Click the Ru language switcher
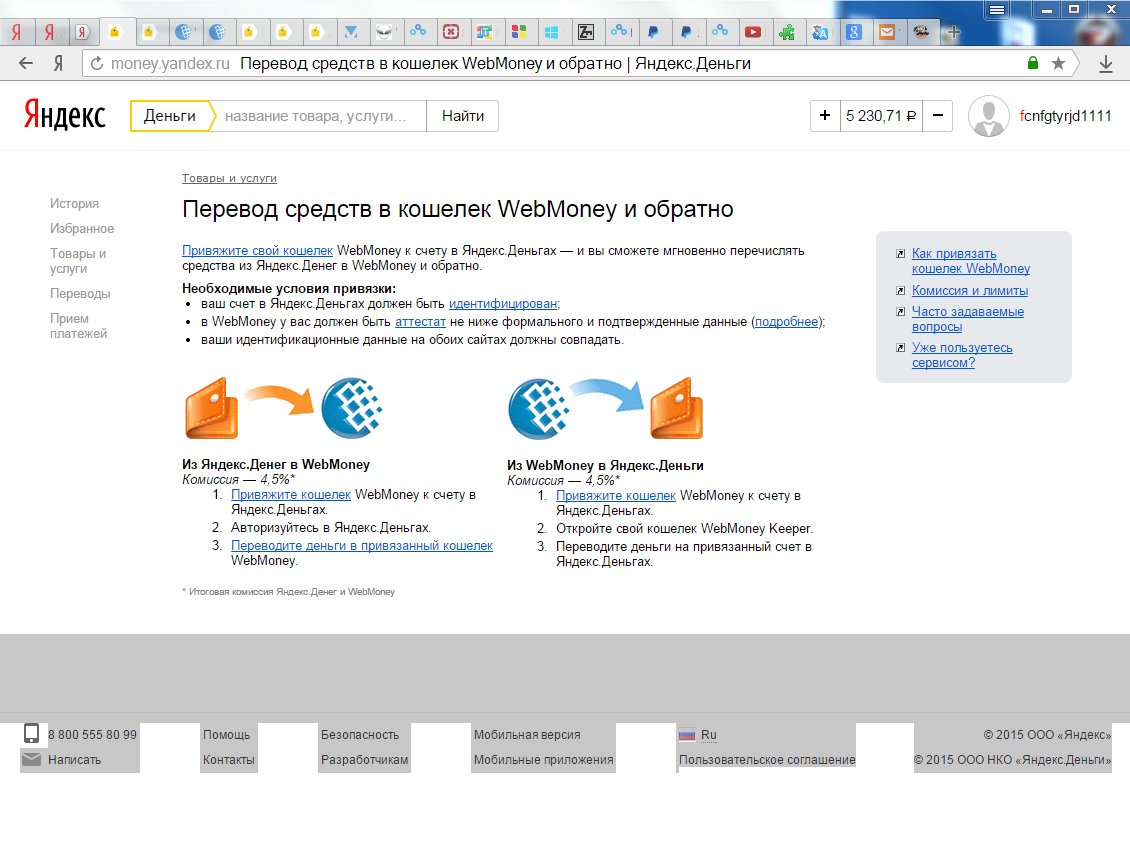1130x847 pixels. 708,735
